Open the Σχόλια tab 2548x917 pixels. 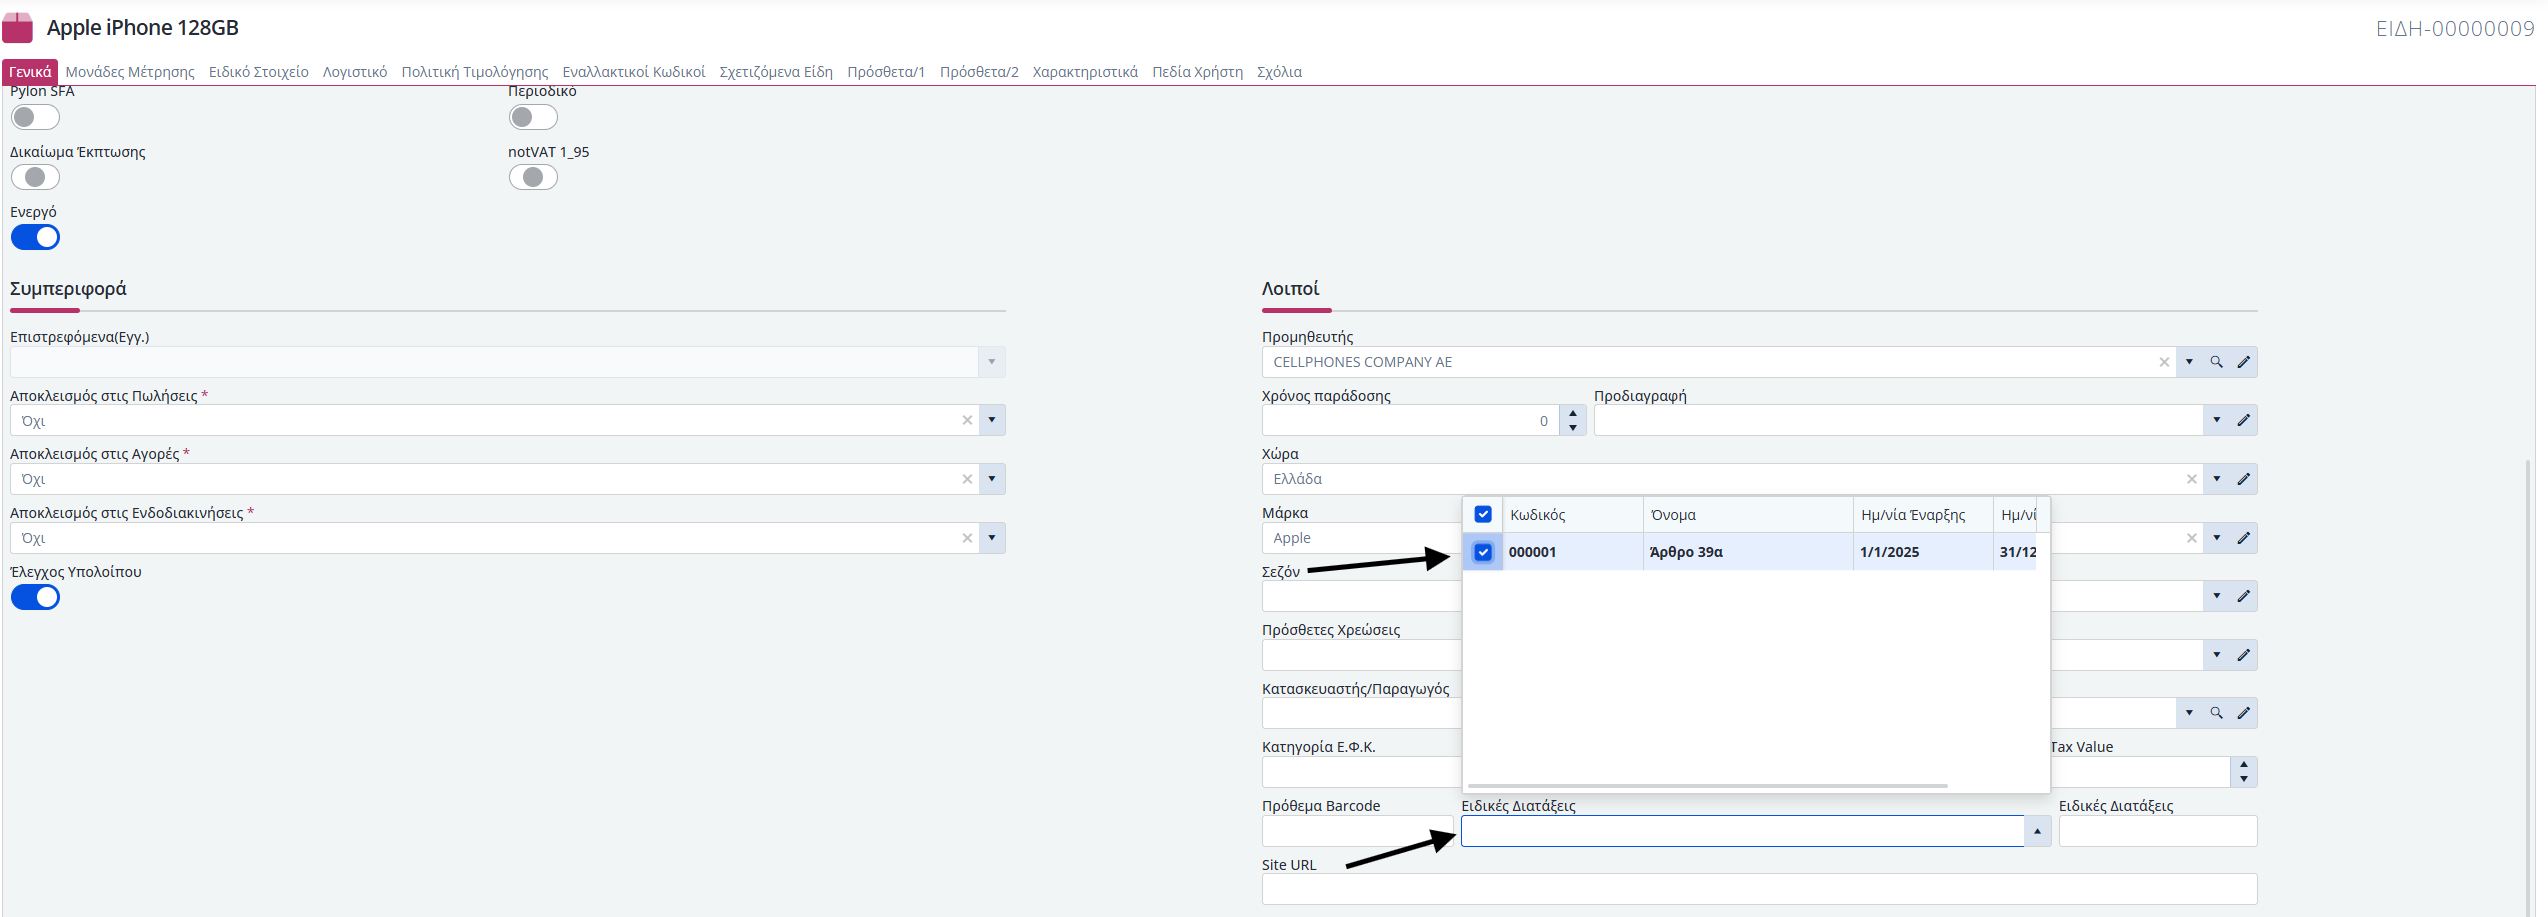pos(1279,72)
